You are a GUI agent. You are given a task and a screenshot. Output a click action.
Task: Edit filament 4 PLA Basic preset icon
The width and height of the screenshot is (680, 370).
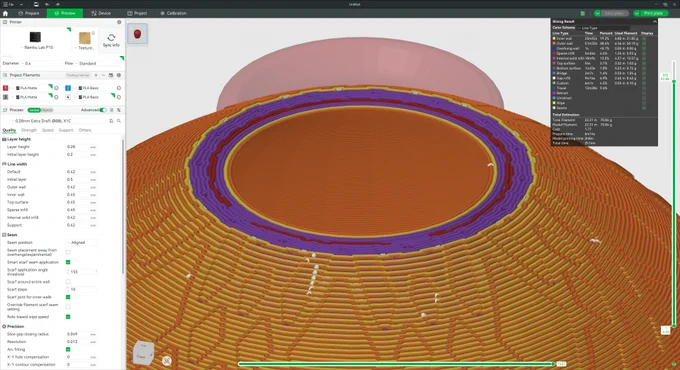click(x=118, y=97)
